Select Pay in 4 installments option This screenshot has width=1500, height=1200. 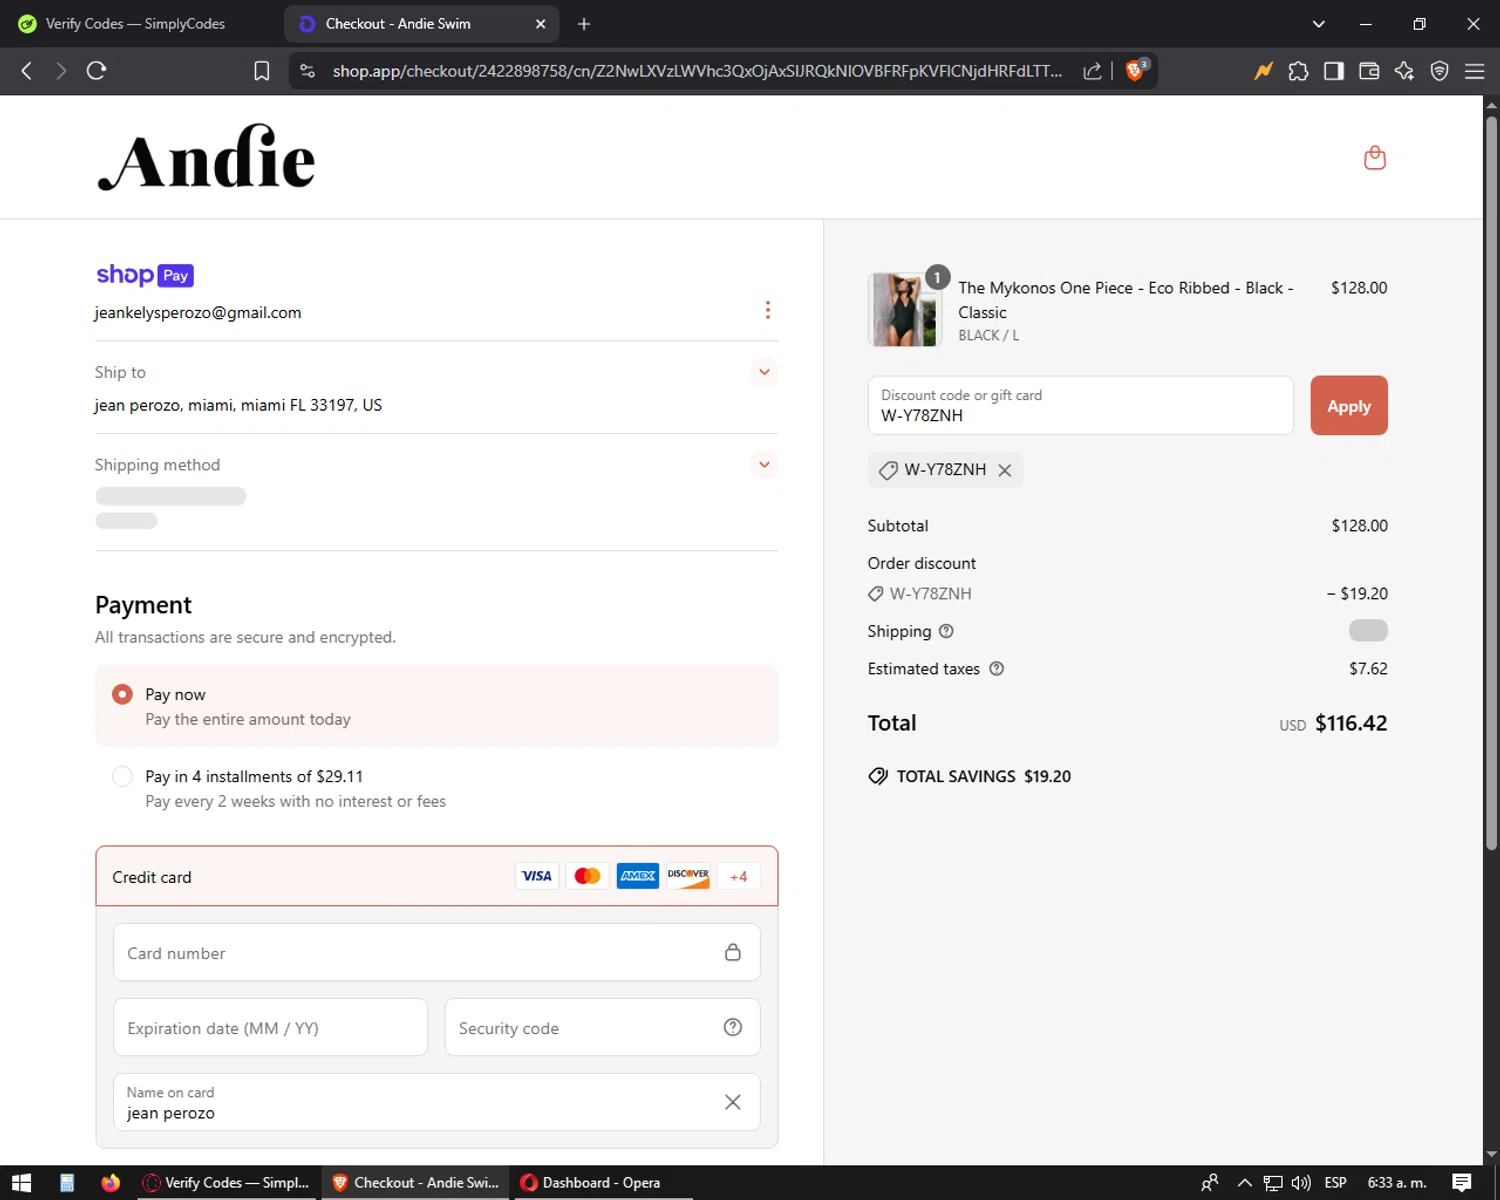coord(122,776)
